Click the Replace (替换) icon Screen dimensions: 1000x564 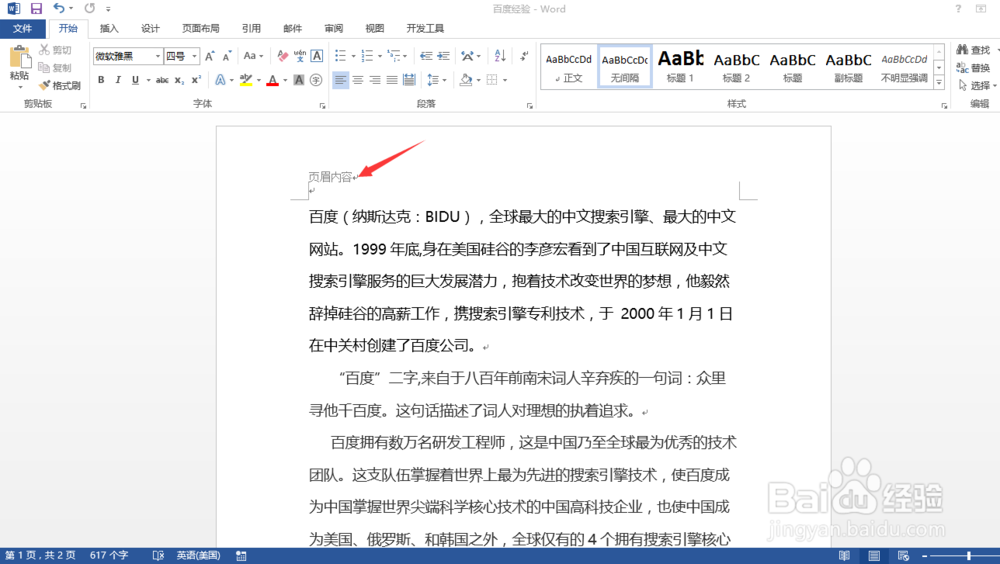click(962, 68)
